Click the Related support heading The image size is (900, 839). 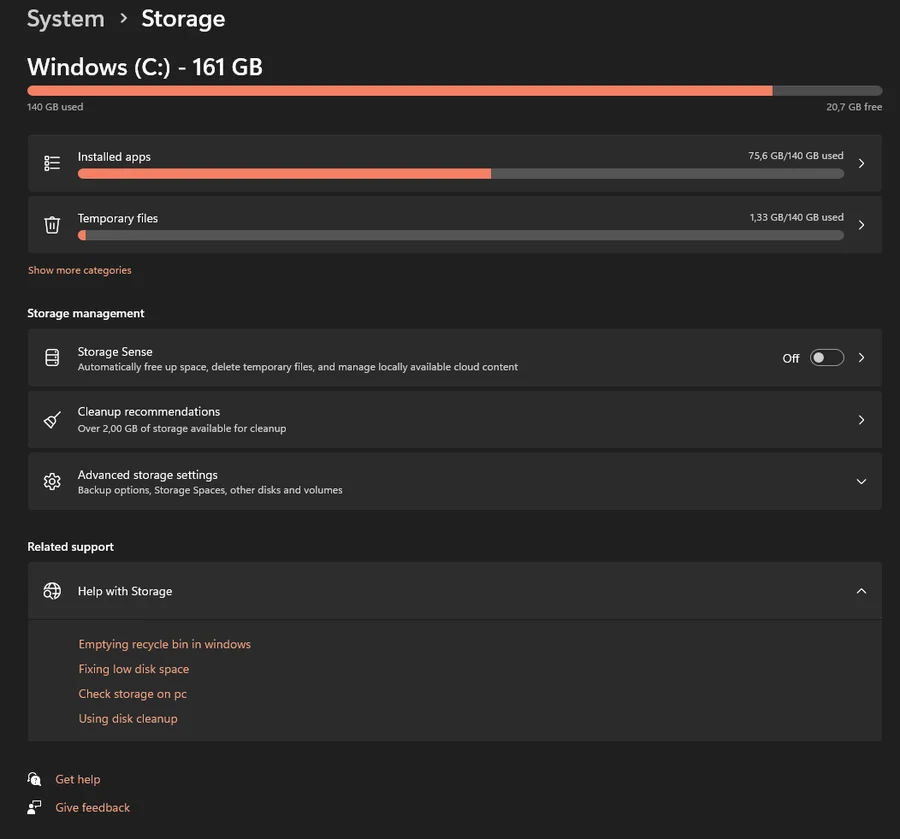[71, 547]
